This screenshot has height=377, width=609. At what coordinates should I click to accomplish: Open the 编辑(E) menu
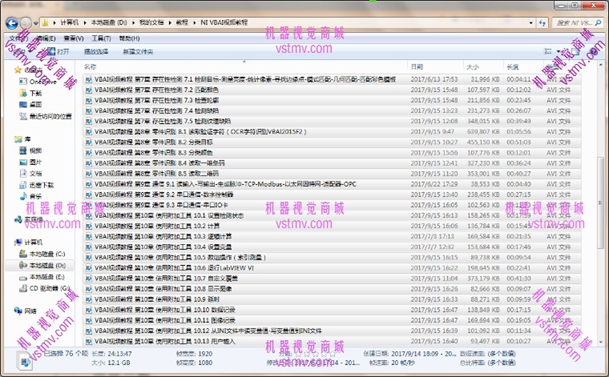pyautogui.click(x=46, y=38)
